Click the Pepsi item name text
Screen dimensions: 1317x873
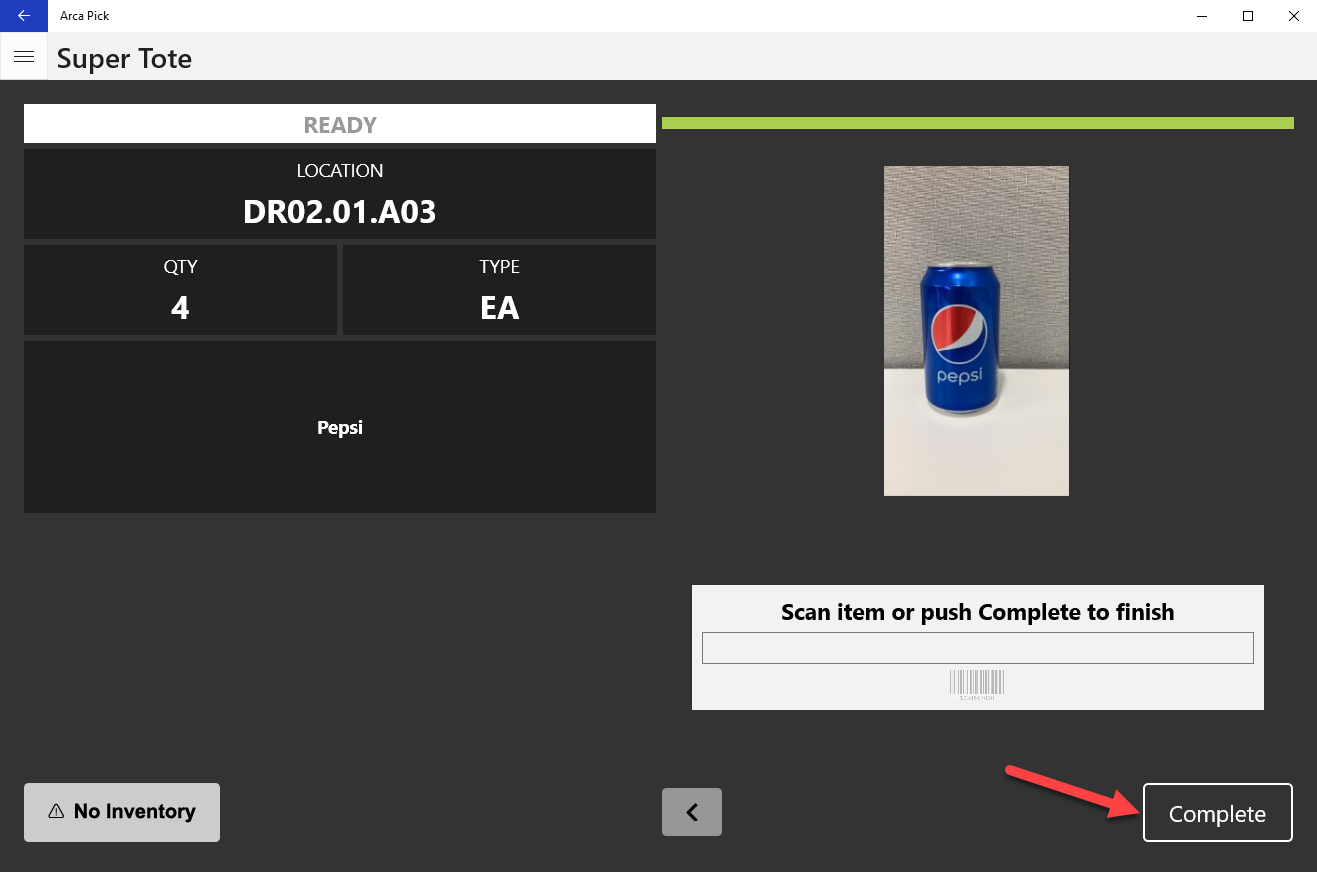click(340, 427)
